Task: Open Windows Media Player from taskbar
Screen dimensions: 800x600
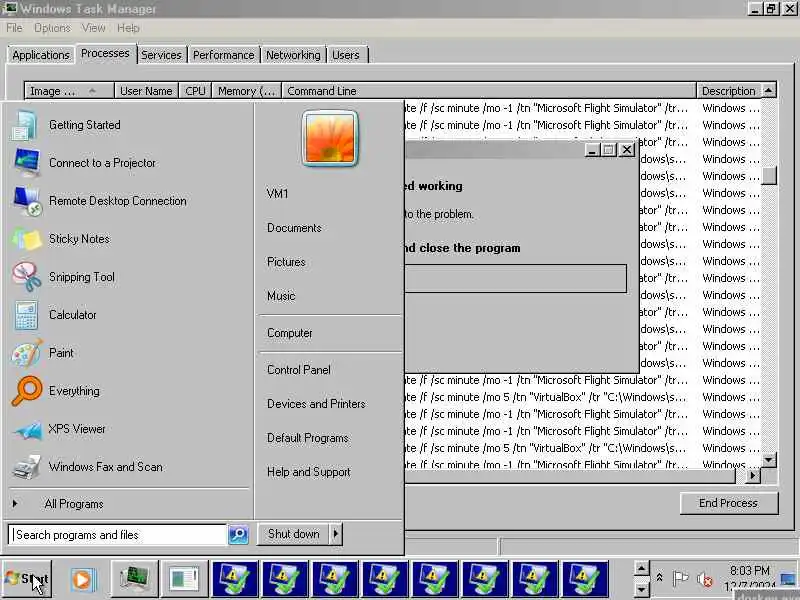Action: (83, 579)
